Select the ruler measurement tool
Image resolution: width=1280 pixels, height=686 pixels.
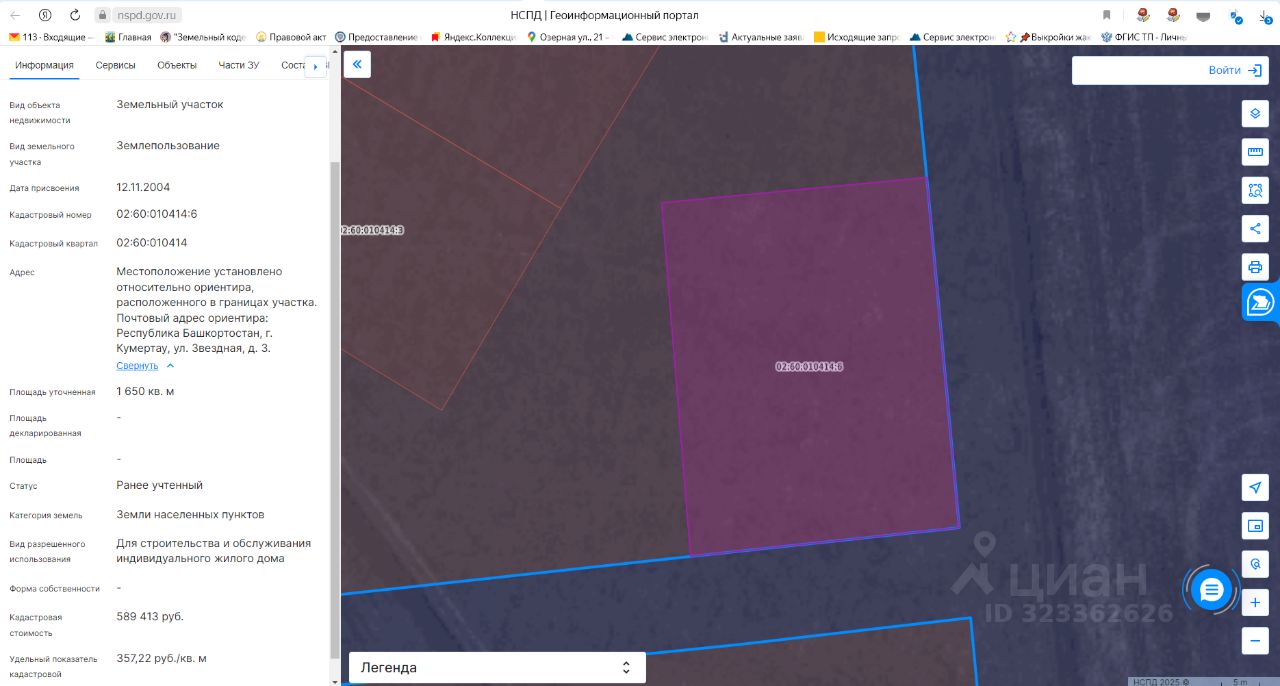click(1255, 152)
